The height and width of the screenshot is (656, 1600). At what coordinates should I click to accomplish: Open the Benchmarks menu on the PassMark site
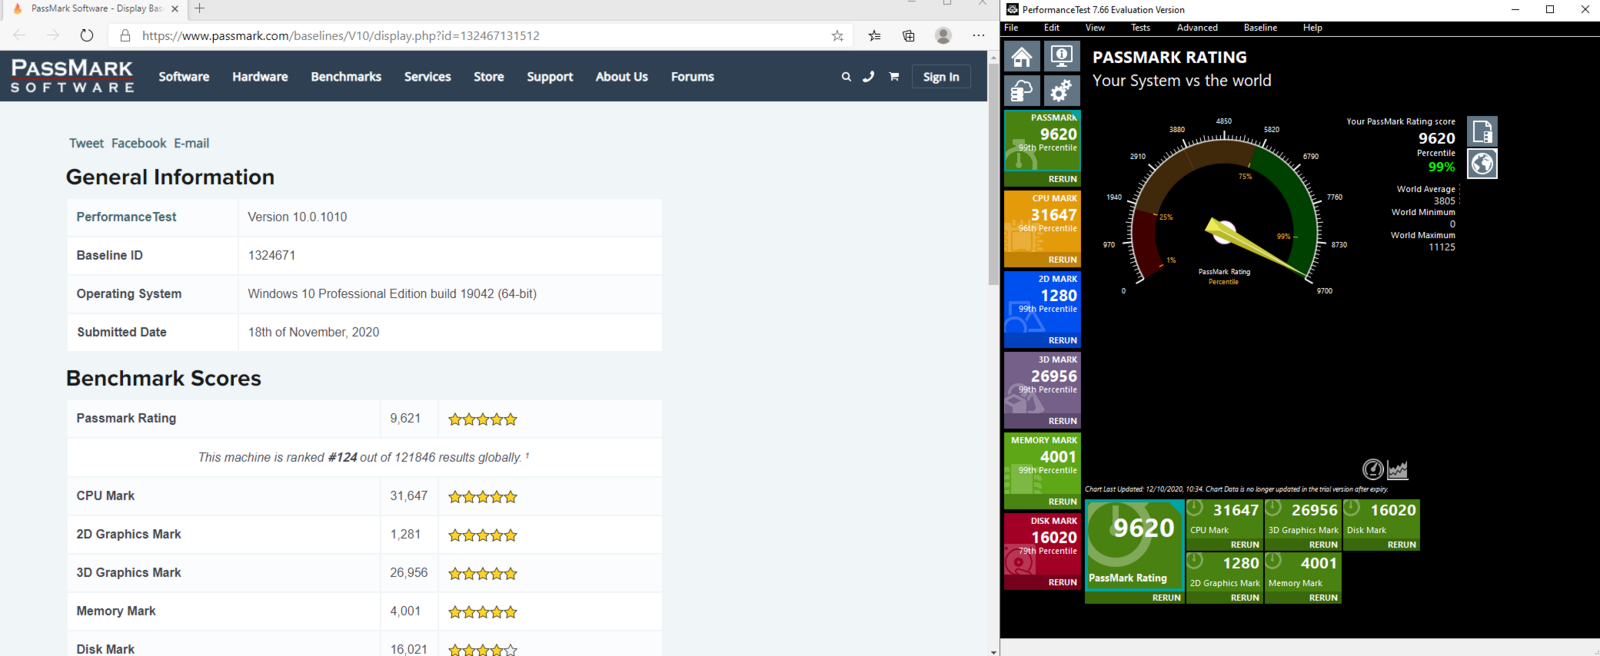(x=346, y=76)
